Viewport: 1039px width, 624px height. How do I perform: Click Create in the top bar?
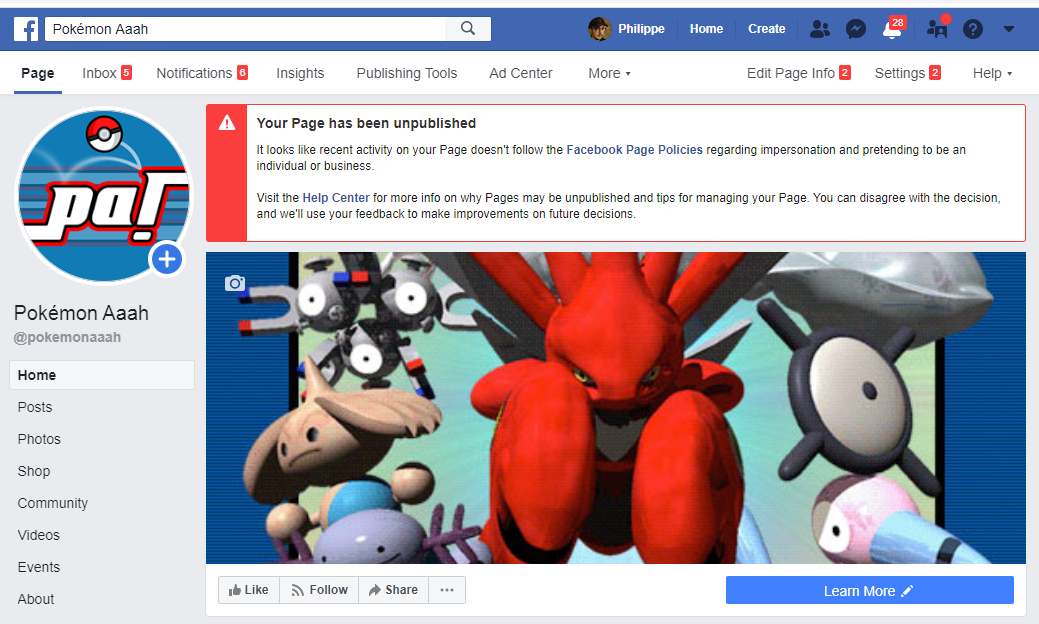(x=767, y=29)
